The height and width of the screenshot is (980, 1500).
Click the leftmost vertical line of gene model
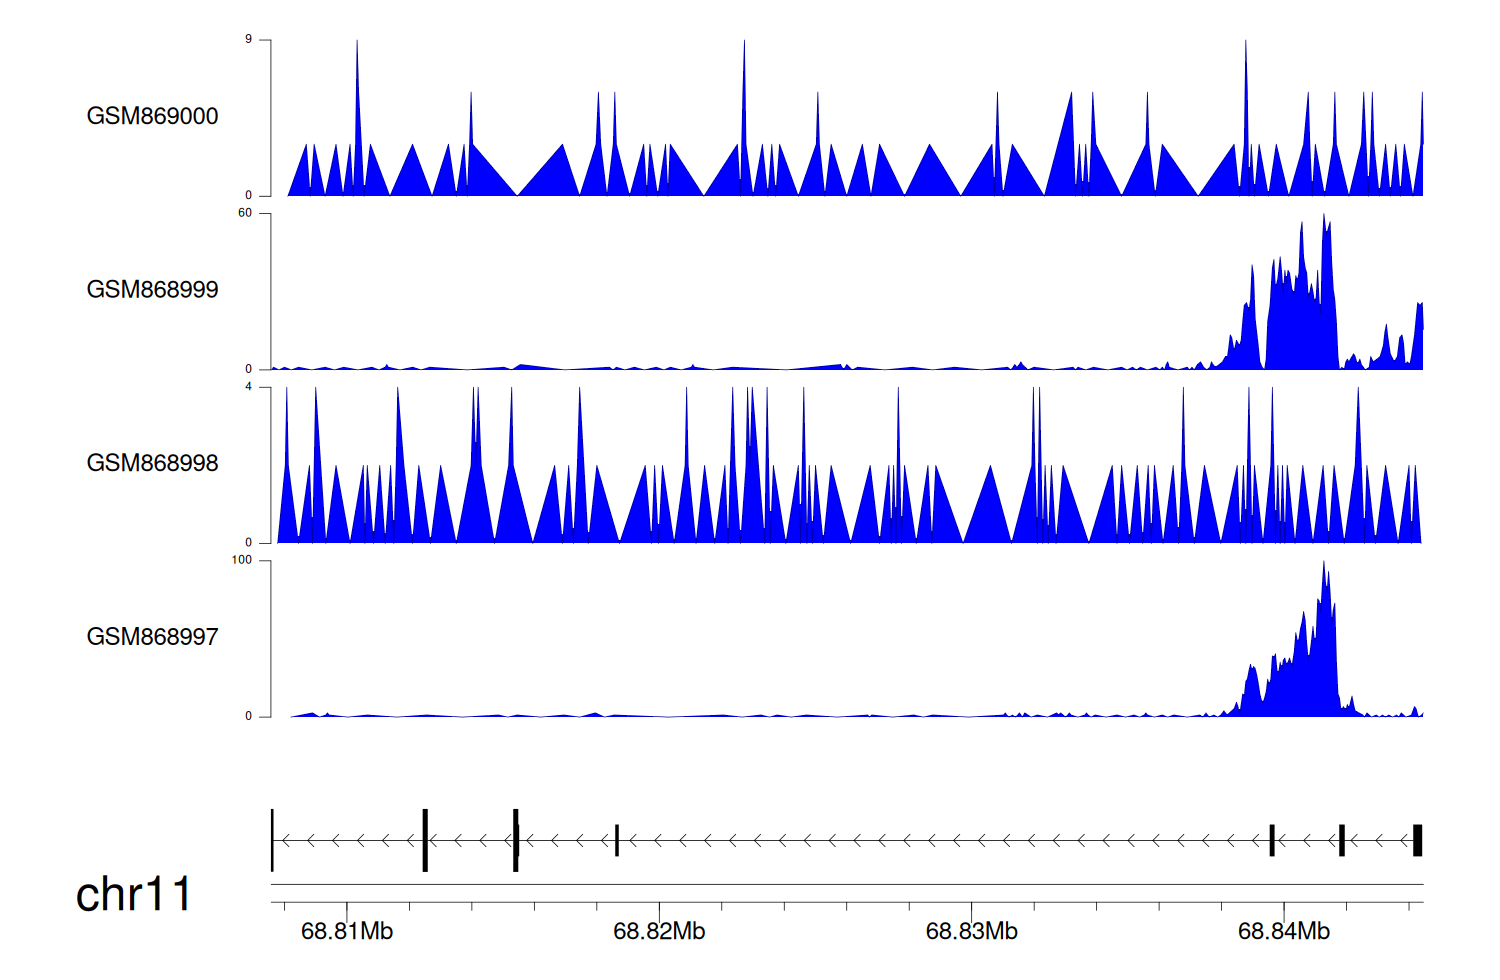[272, 840]
